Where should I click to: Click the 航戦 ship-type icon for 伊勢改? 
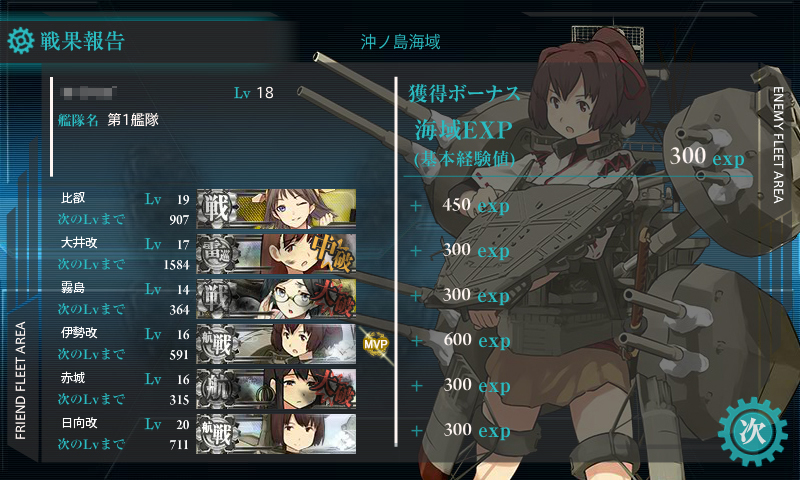click(x=218, y=343)
